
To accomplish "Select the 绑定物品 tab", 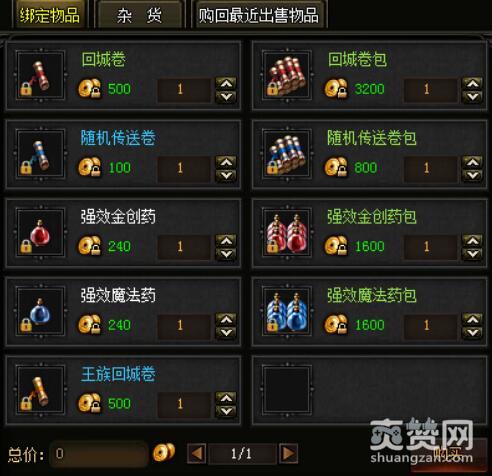I will click(x=49, y=15).
